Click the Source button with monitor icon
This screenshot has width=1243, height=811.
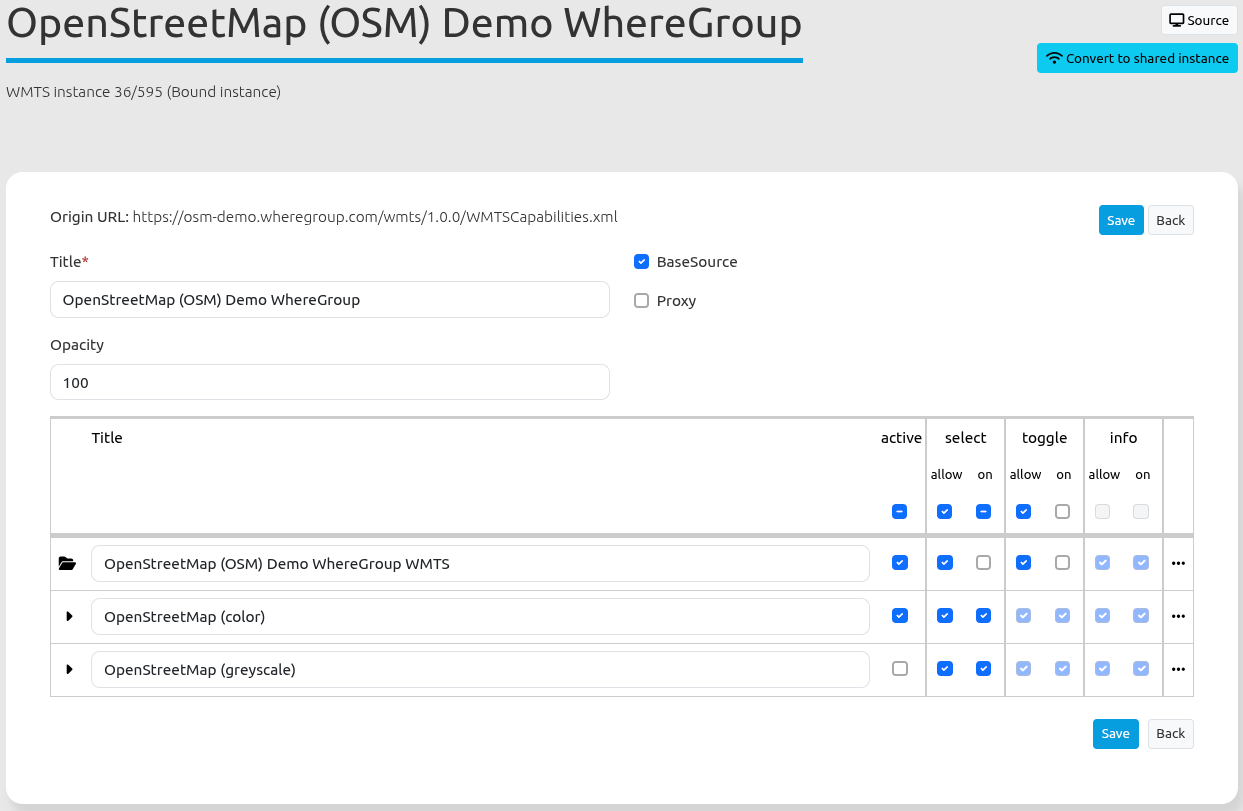(1198, 20)
